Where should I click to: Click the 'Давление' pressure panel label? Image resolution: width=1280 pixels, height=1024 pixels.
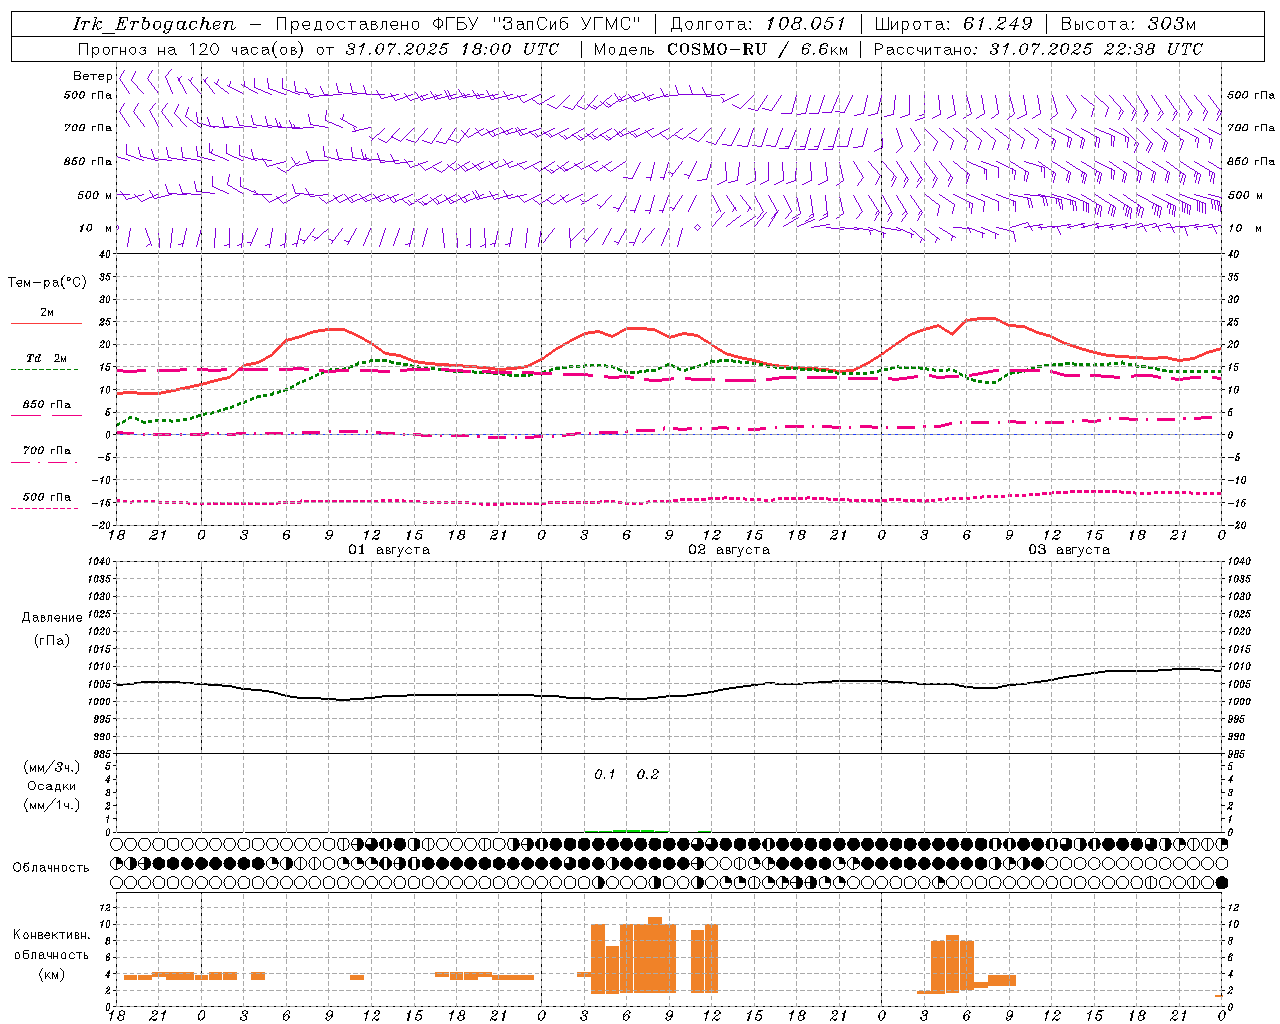[x=52, y=618]
